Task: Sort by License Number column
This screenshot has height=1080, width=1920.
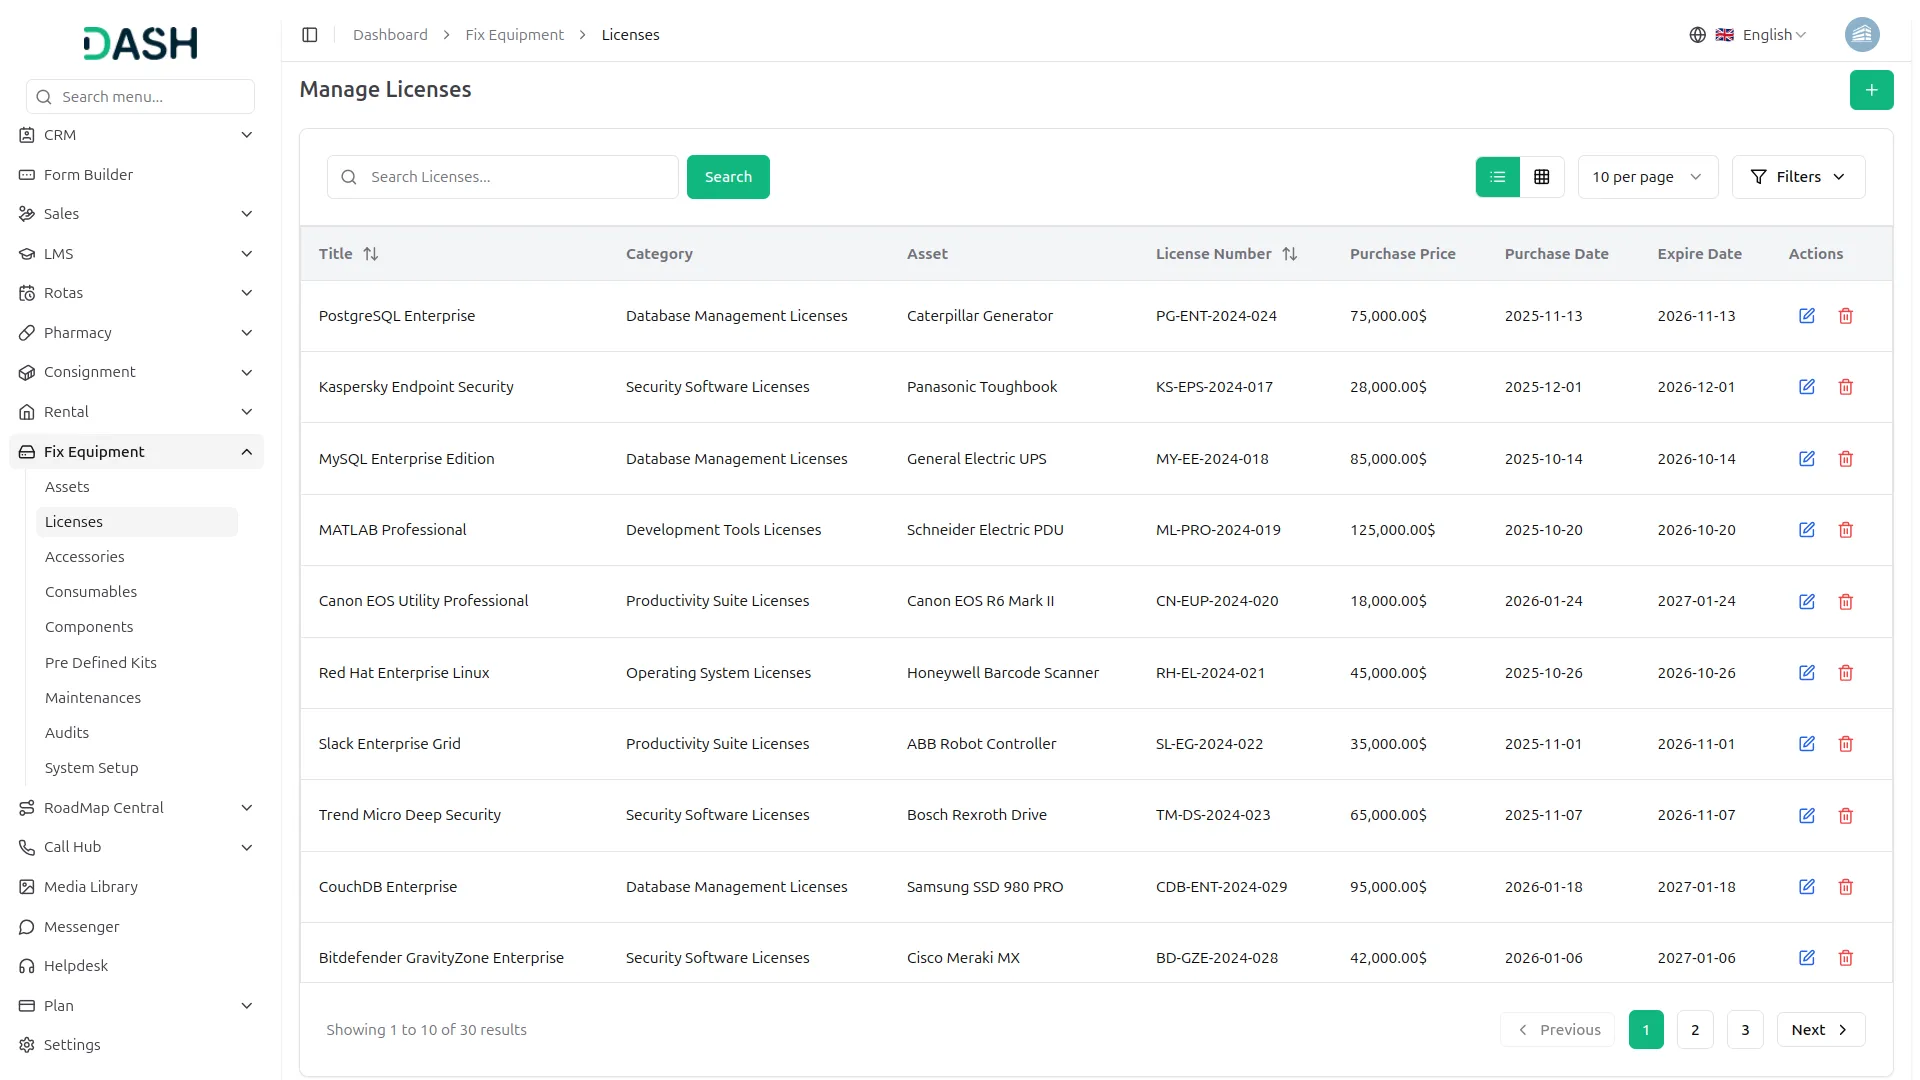Action: pos(1289,254)
